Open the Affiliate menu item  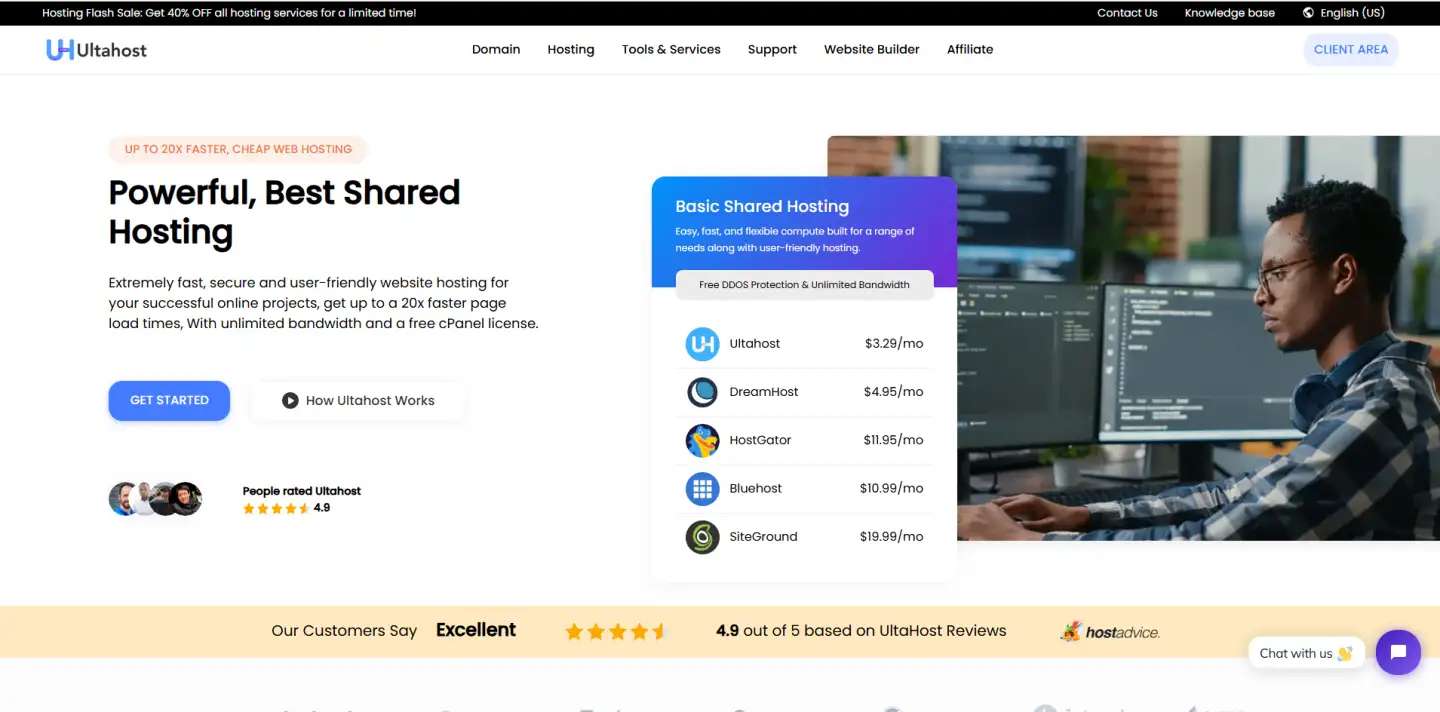970,49
